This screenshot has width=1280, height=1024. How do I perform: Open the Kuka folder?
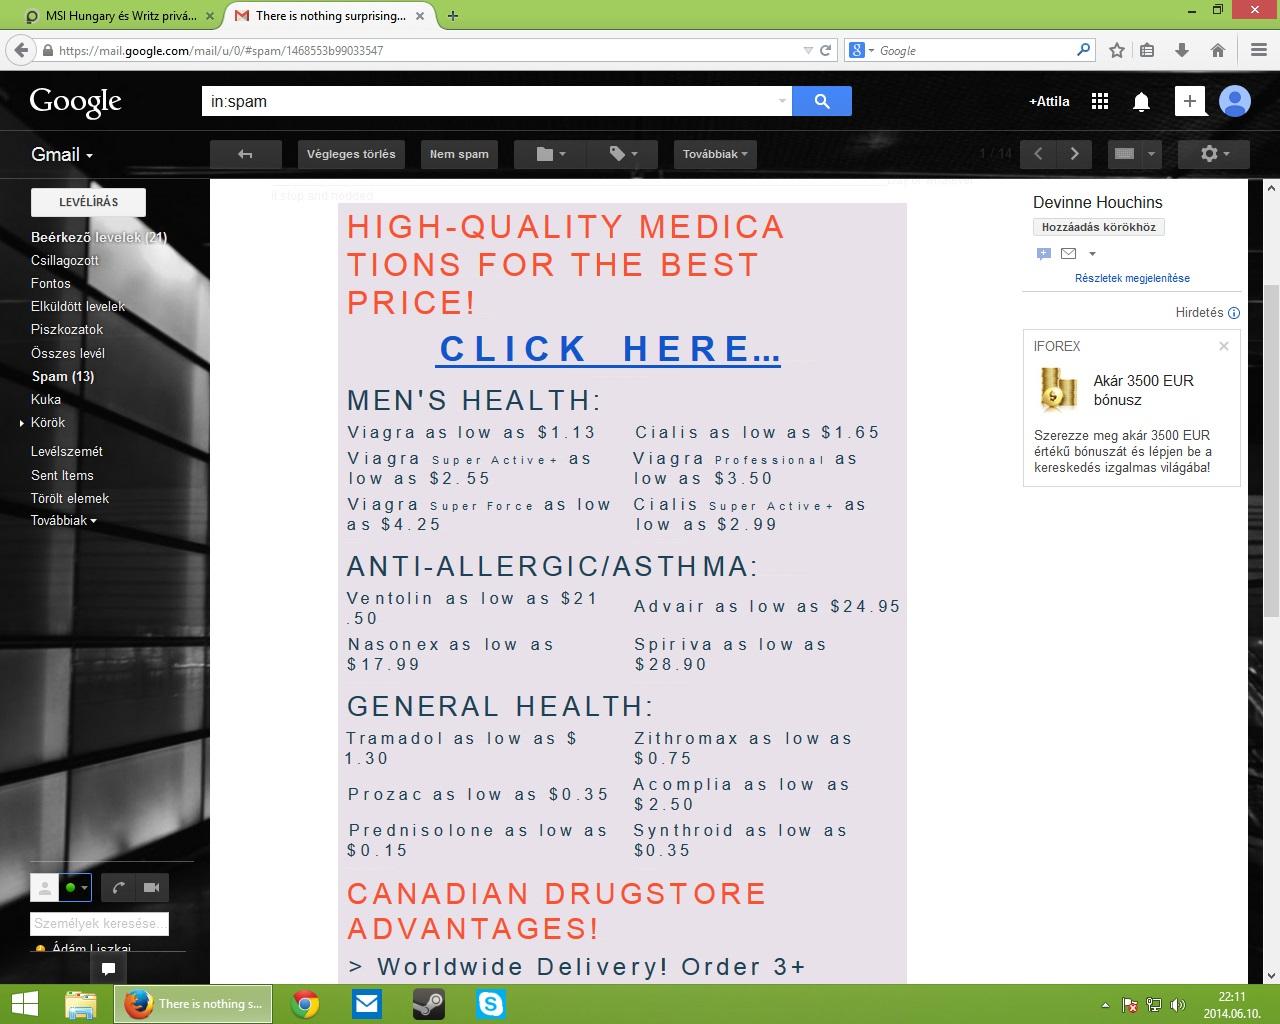pos(46,399)
